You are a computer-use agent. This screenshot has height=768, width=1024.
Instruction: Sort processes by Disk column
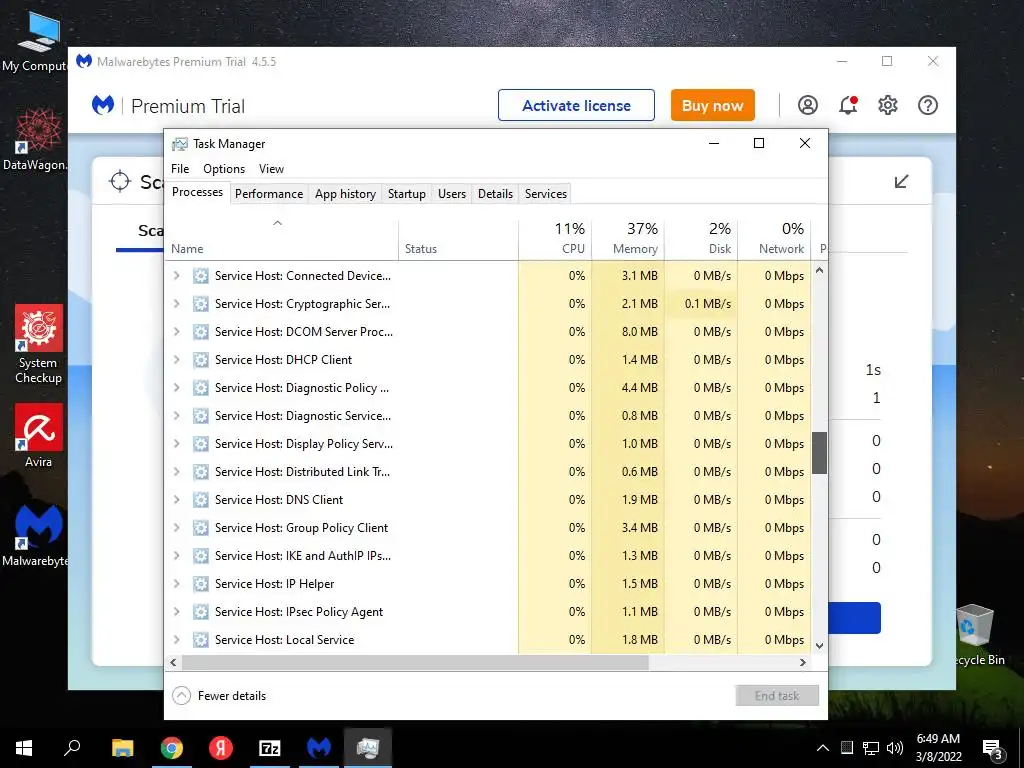[701, 240]
